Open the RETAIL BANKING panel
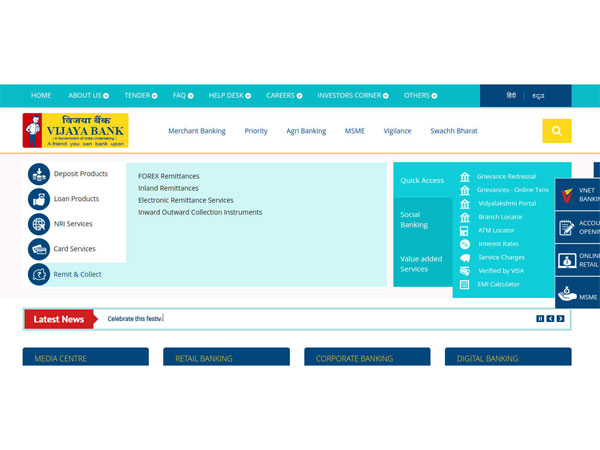Screen dimensions: 600x450 [226, 358]
